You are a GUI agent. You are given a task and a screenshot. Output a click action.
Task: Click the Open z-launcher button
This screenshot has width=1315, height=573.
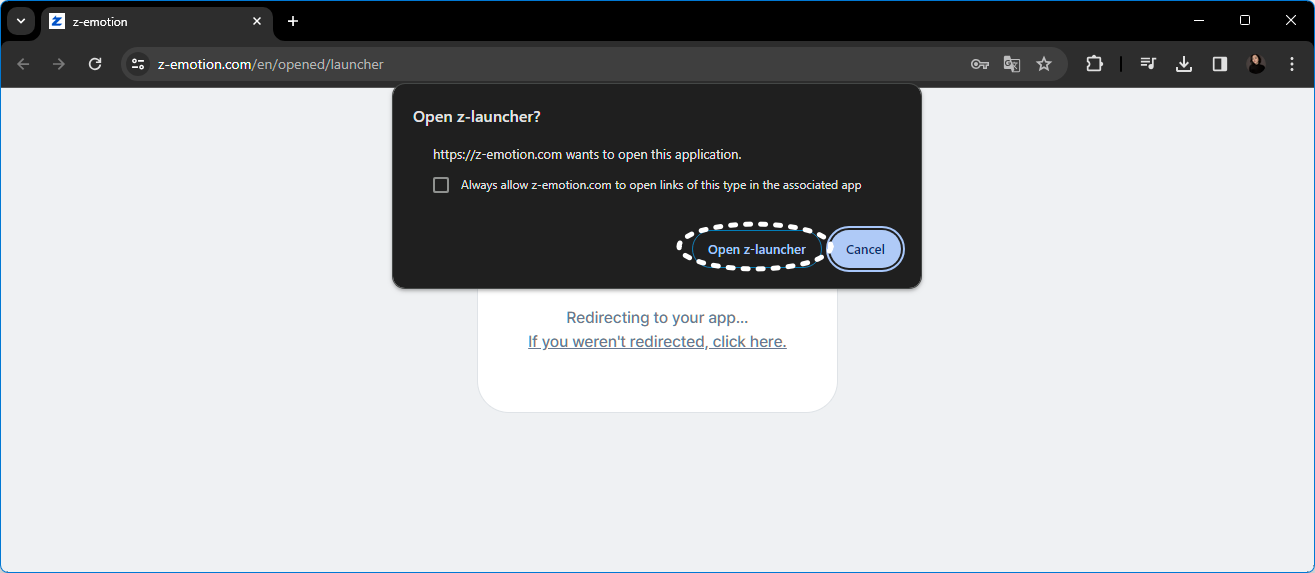click(756, 249)
